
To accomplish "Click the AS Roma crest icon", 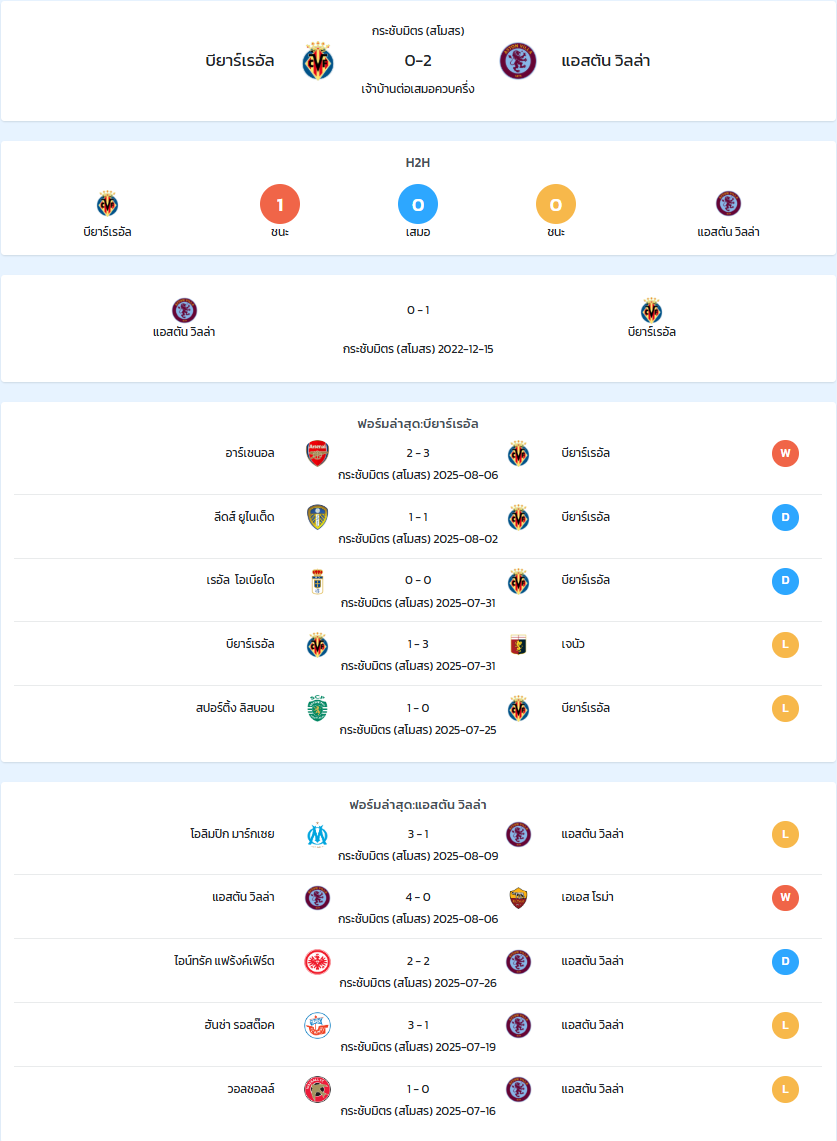I will [x=518, y=898].
